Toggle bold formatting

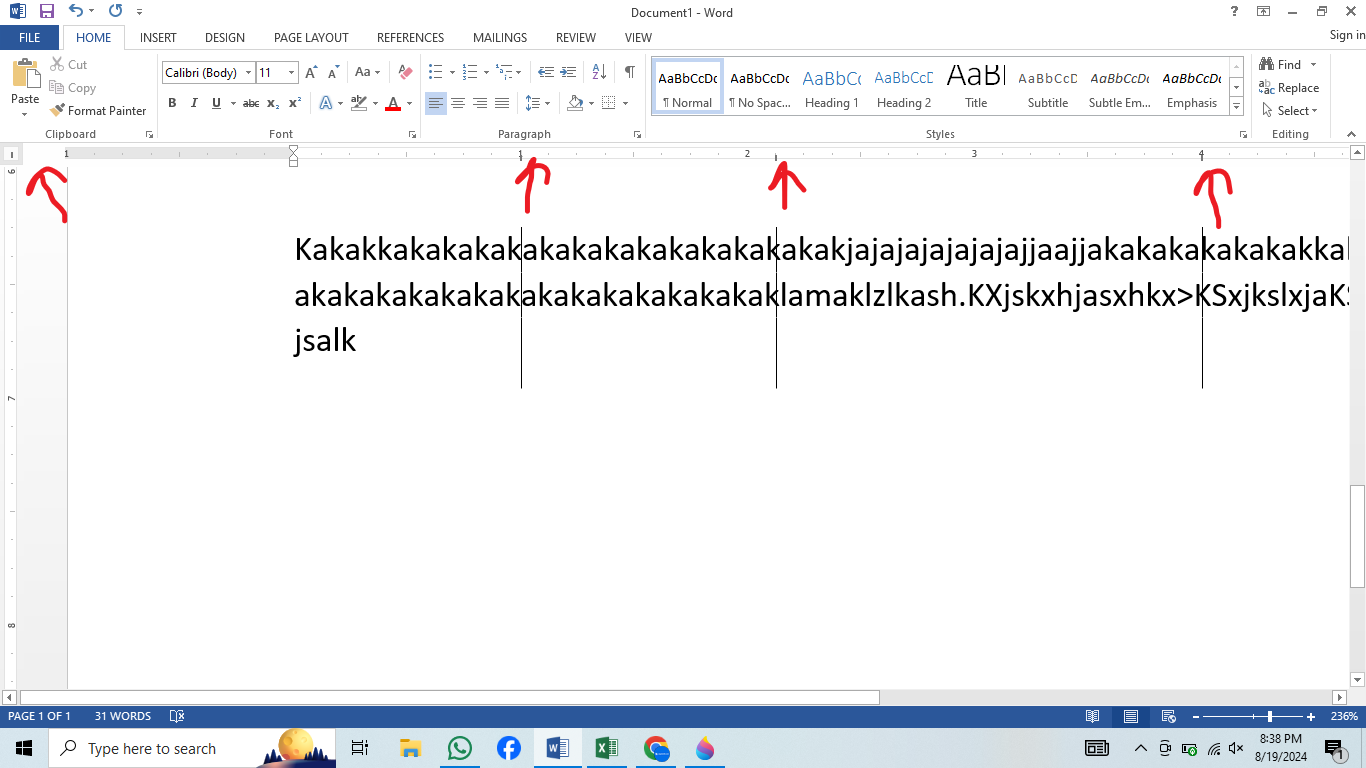tap(172, 103)
